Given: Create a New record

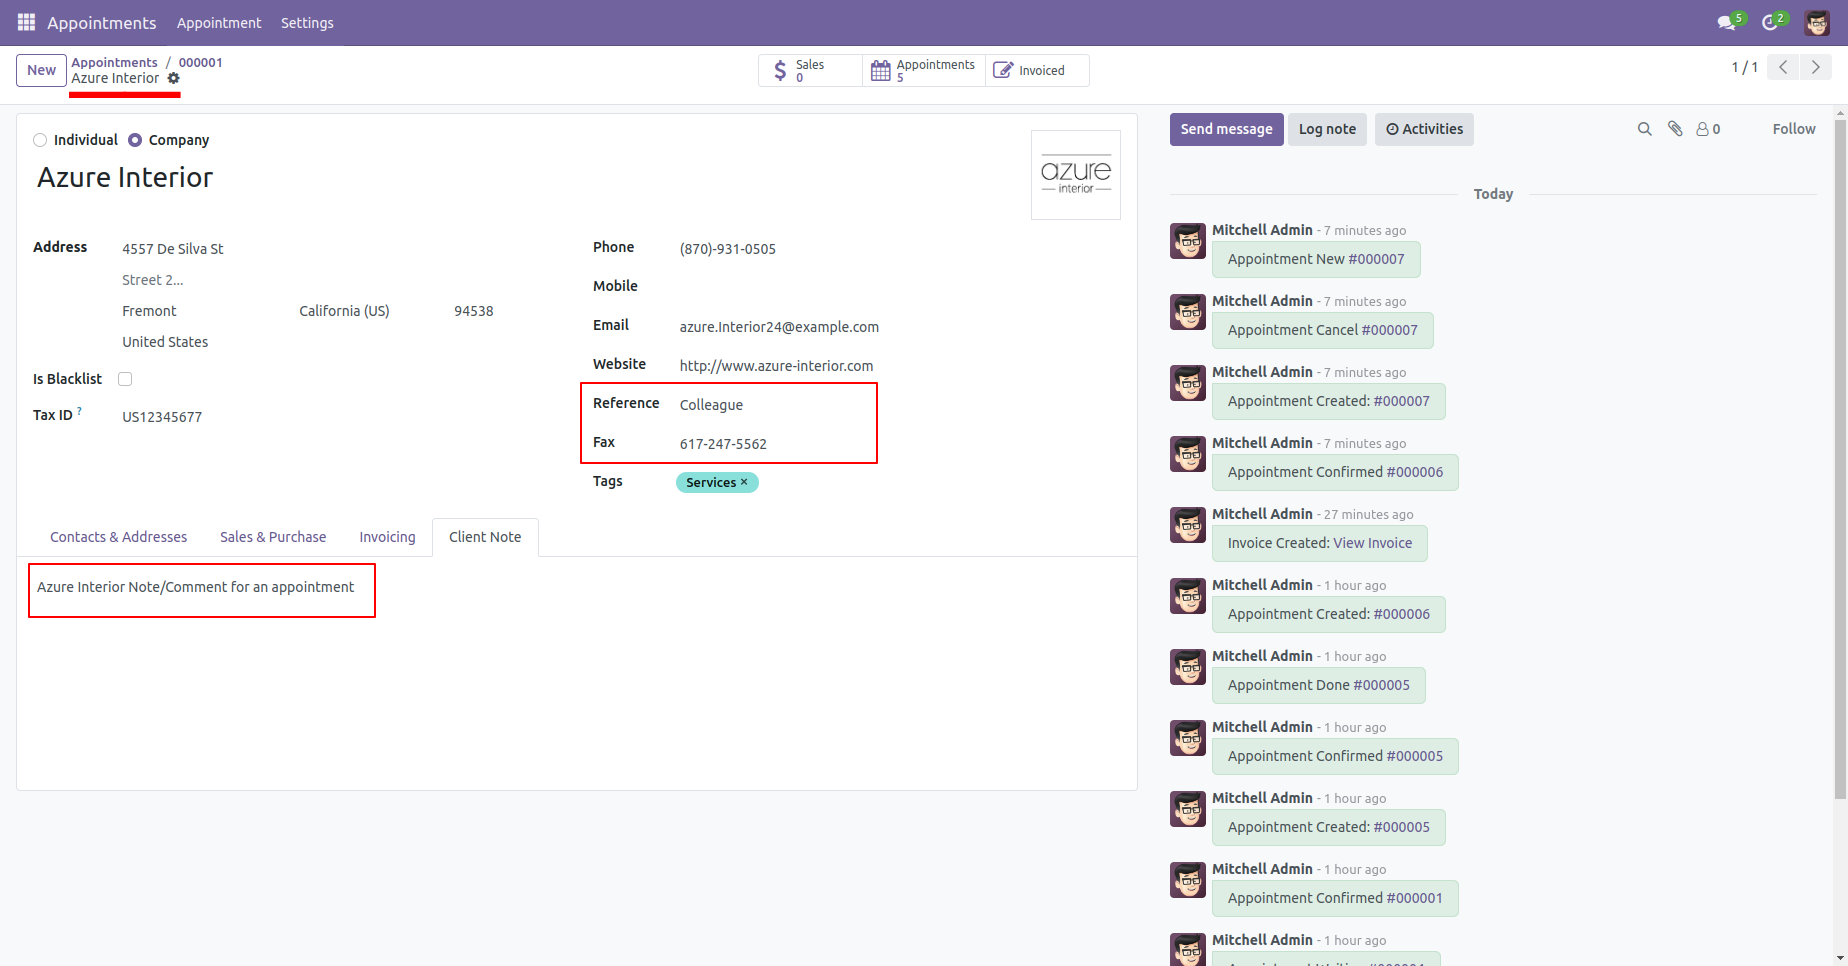Looking at the screenshot, I should (41, 70).
